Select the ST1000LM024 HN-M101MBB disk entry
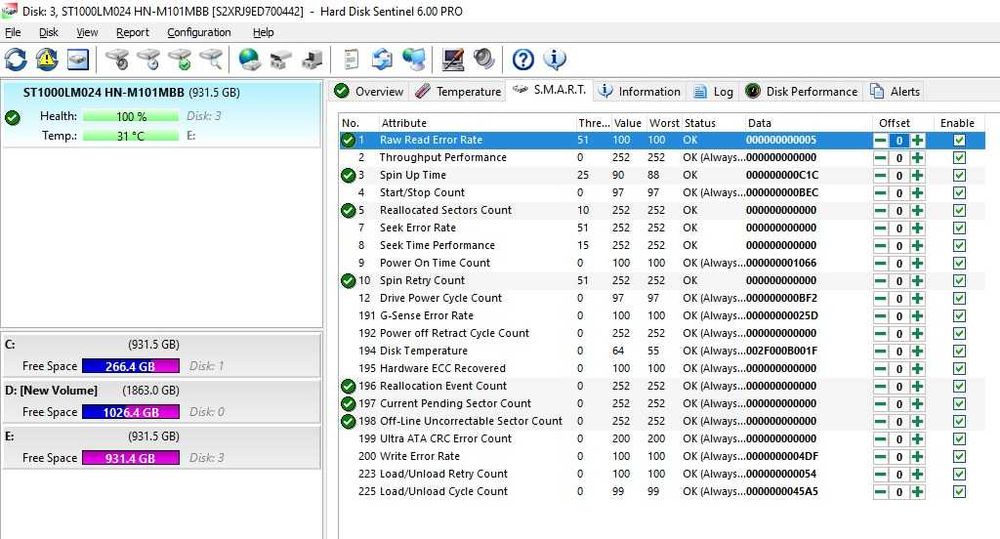 click(x=161, y=114)
